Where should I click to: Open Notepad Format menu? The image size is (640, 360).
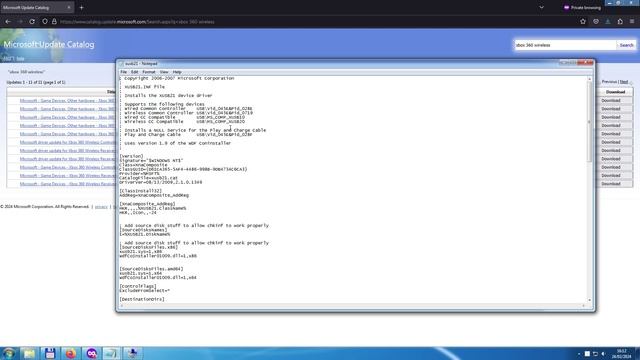(149, 72)
